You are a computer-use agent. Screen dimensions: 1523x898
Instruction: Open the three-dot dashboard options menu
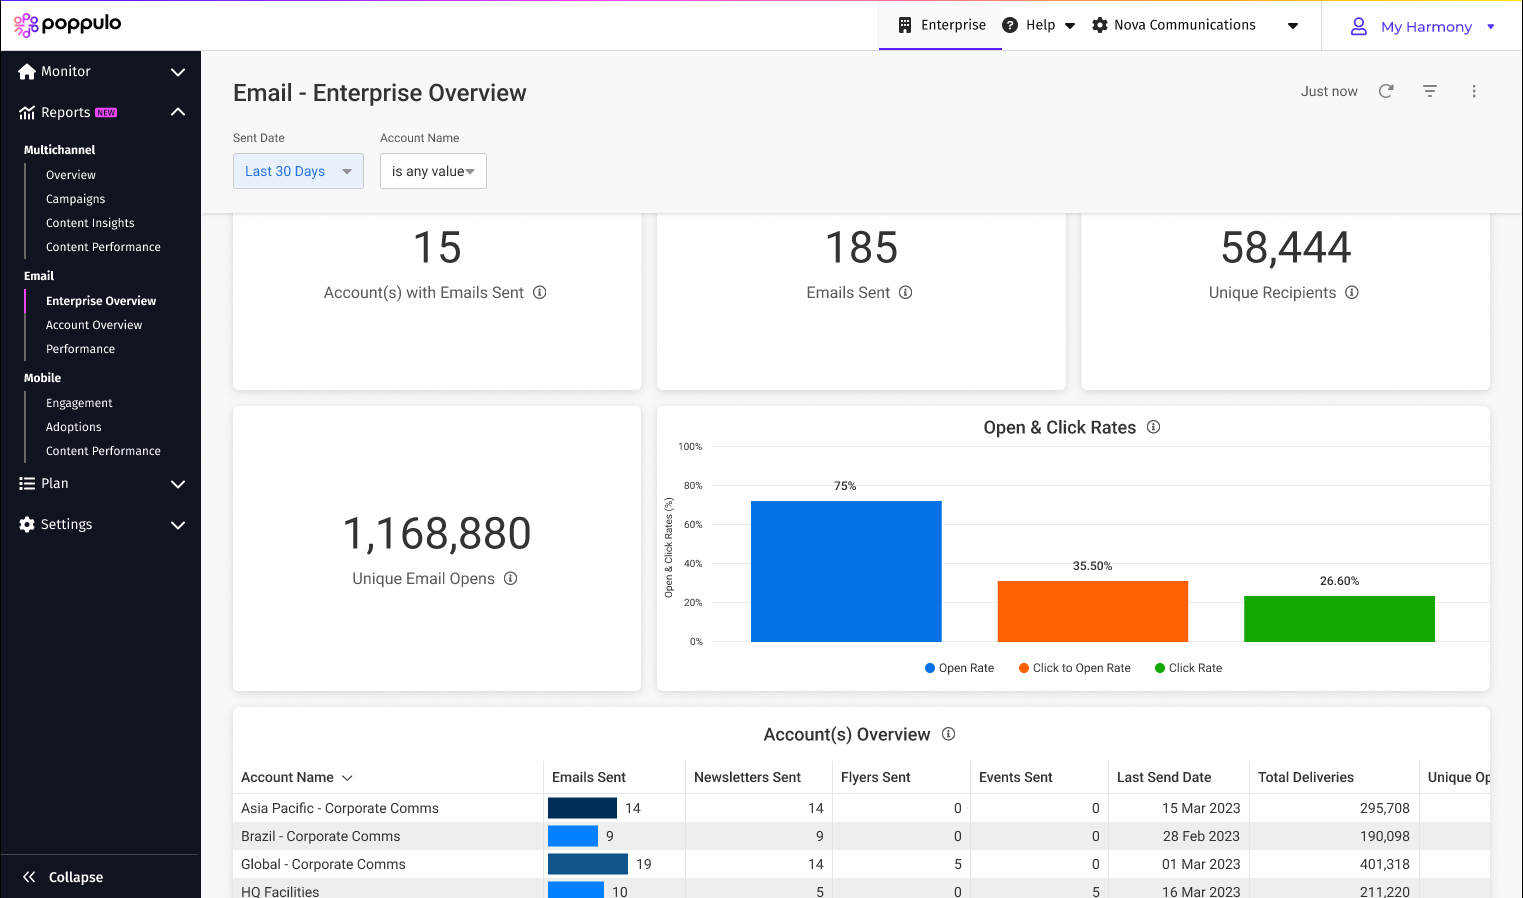(x=1474, y=91)
